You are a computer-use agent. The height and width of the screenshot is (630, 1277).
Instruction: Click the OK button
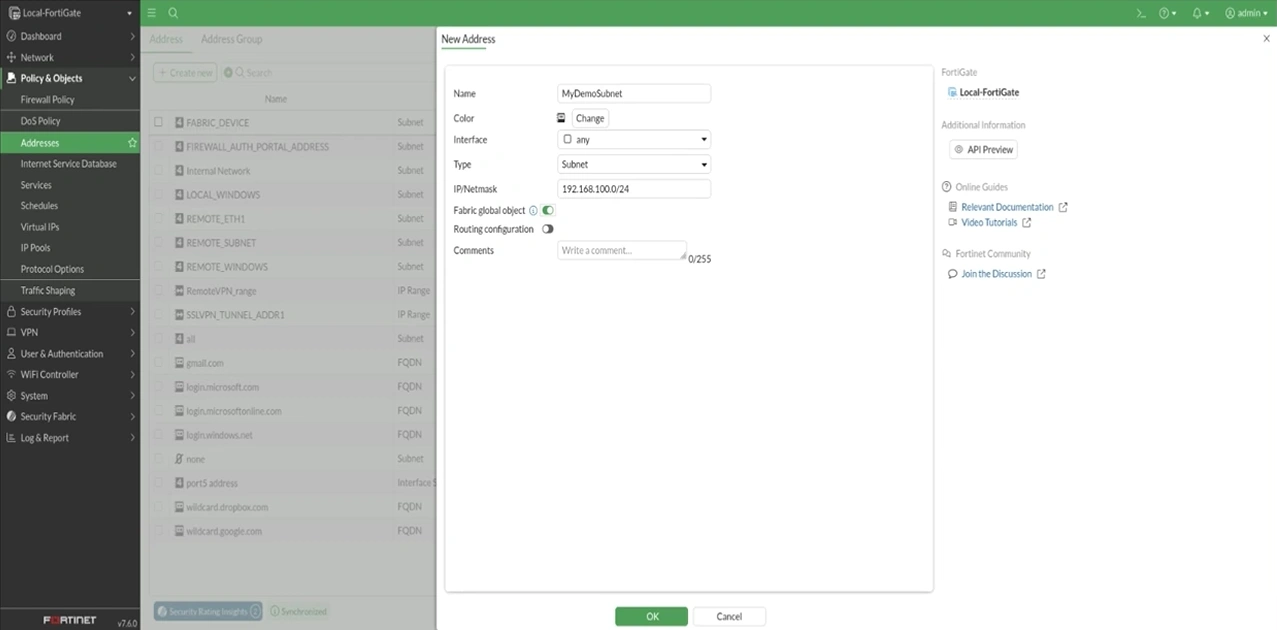click(652, 616)
